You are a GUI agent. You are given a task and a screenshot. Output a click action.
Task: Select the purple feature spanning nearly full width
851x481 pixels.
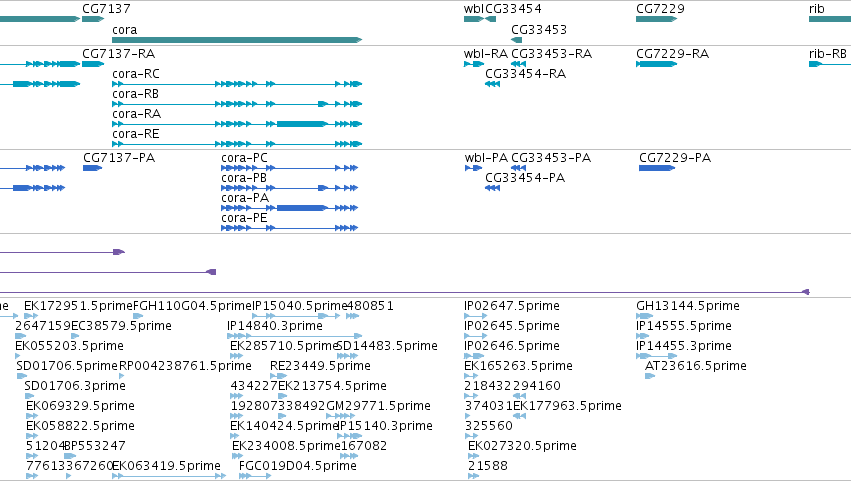click(405, 292)
